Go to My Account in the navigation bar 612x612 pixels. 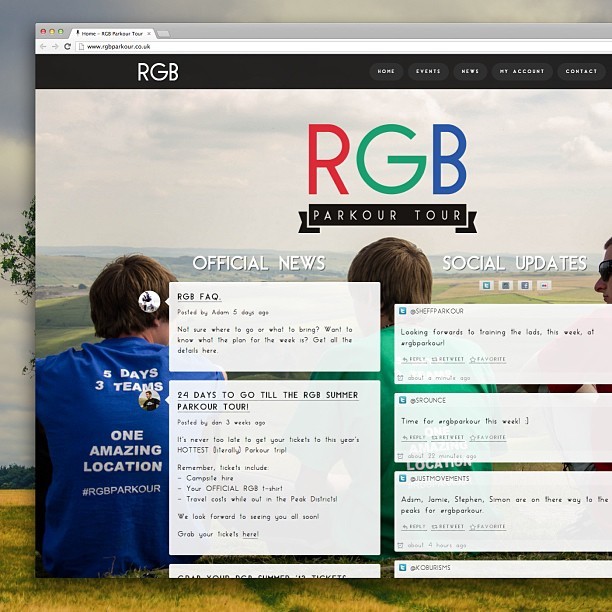522,71
